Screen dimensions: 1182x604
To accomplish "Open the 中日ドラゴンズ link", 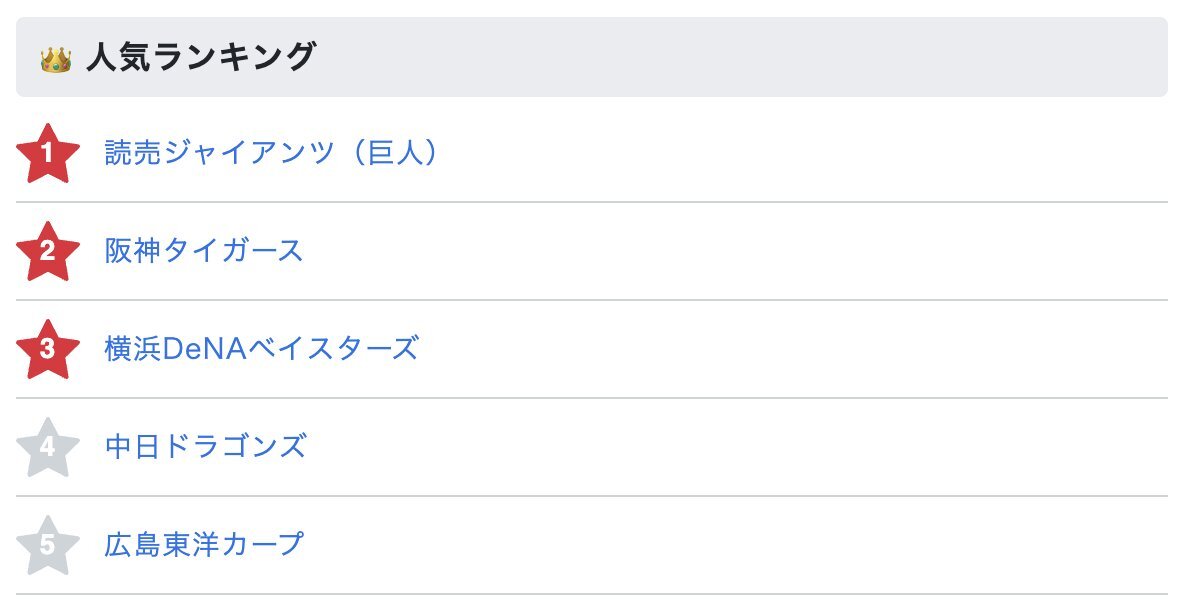I will [x=206, y=446].
